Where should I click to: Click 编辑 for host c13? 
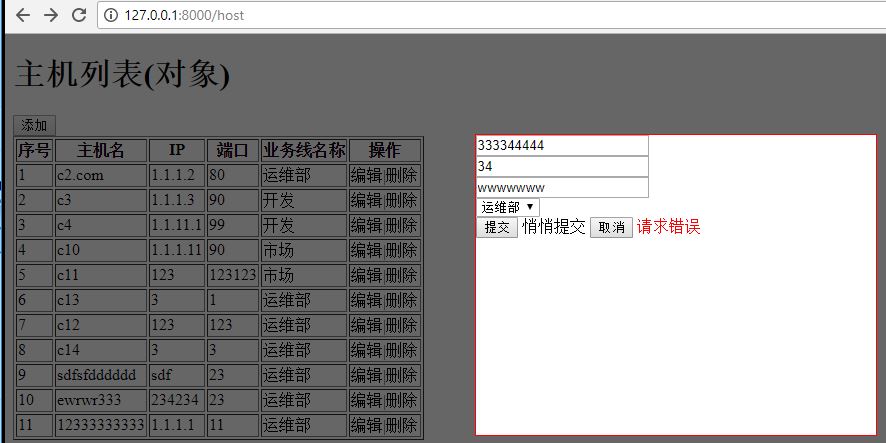click(x=367, y=300)
